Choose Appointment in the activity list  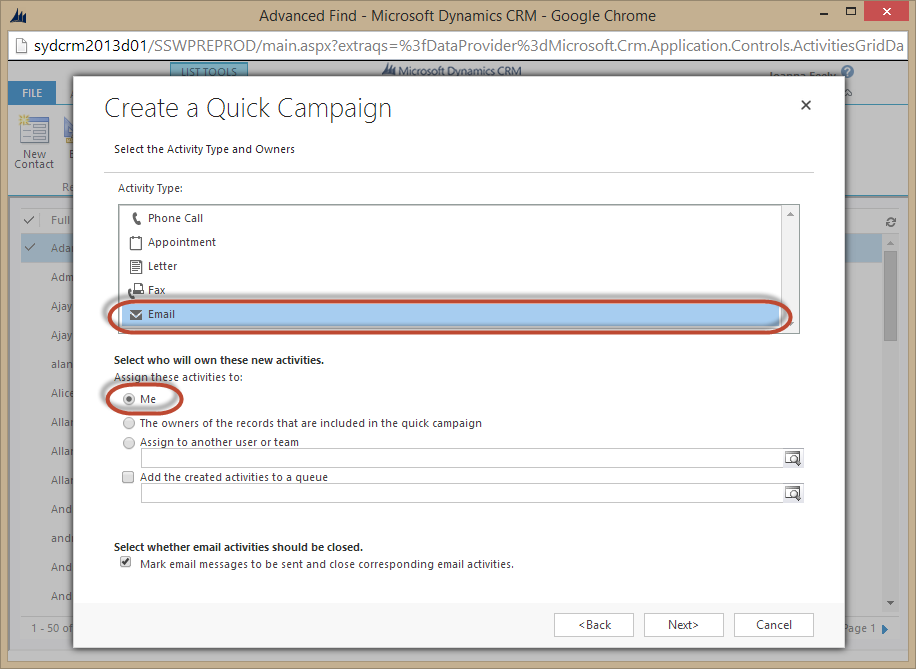click(x=181, y=242)
